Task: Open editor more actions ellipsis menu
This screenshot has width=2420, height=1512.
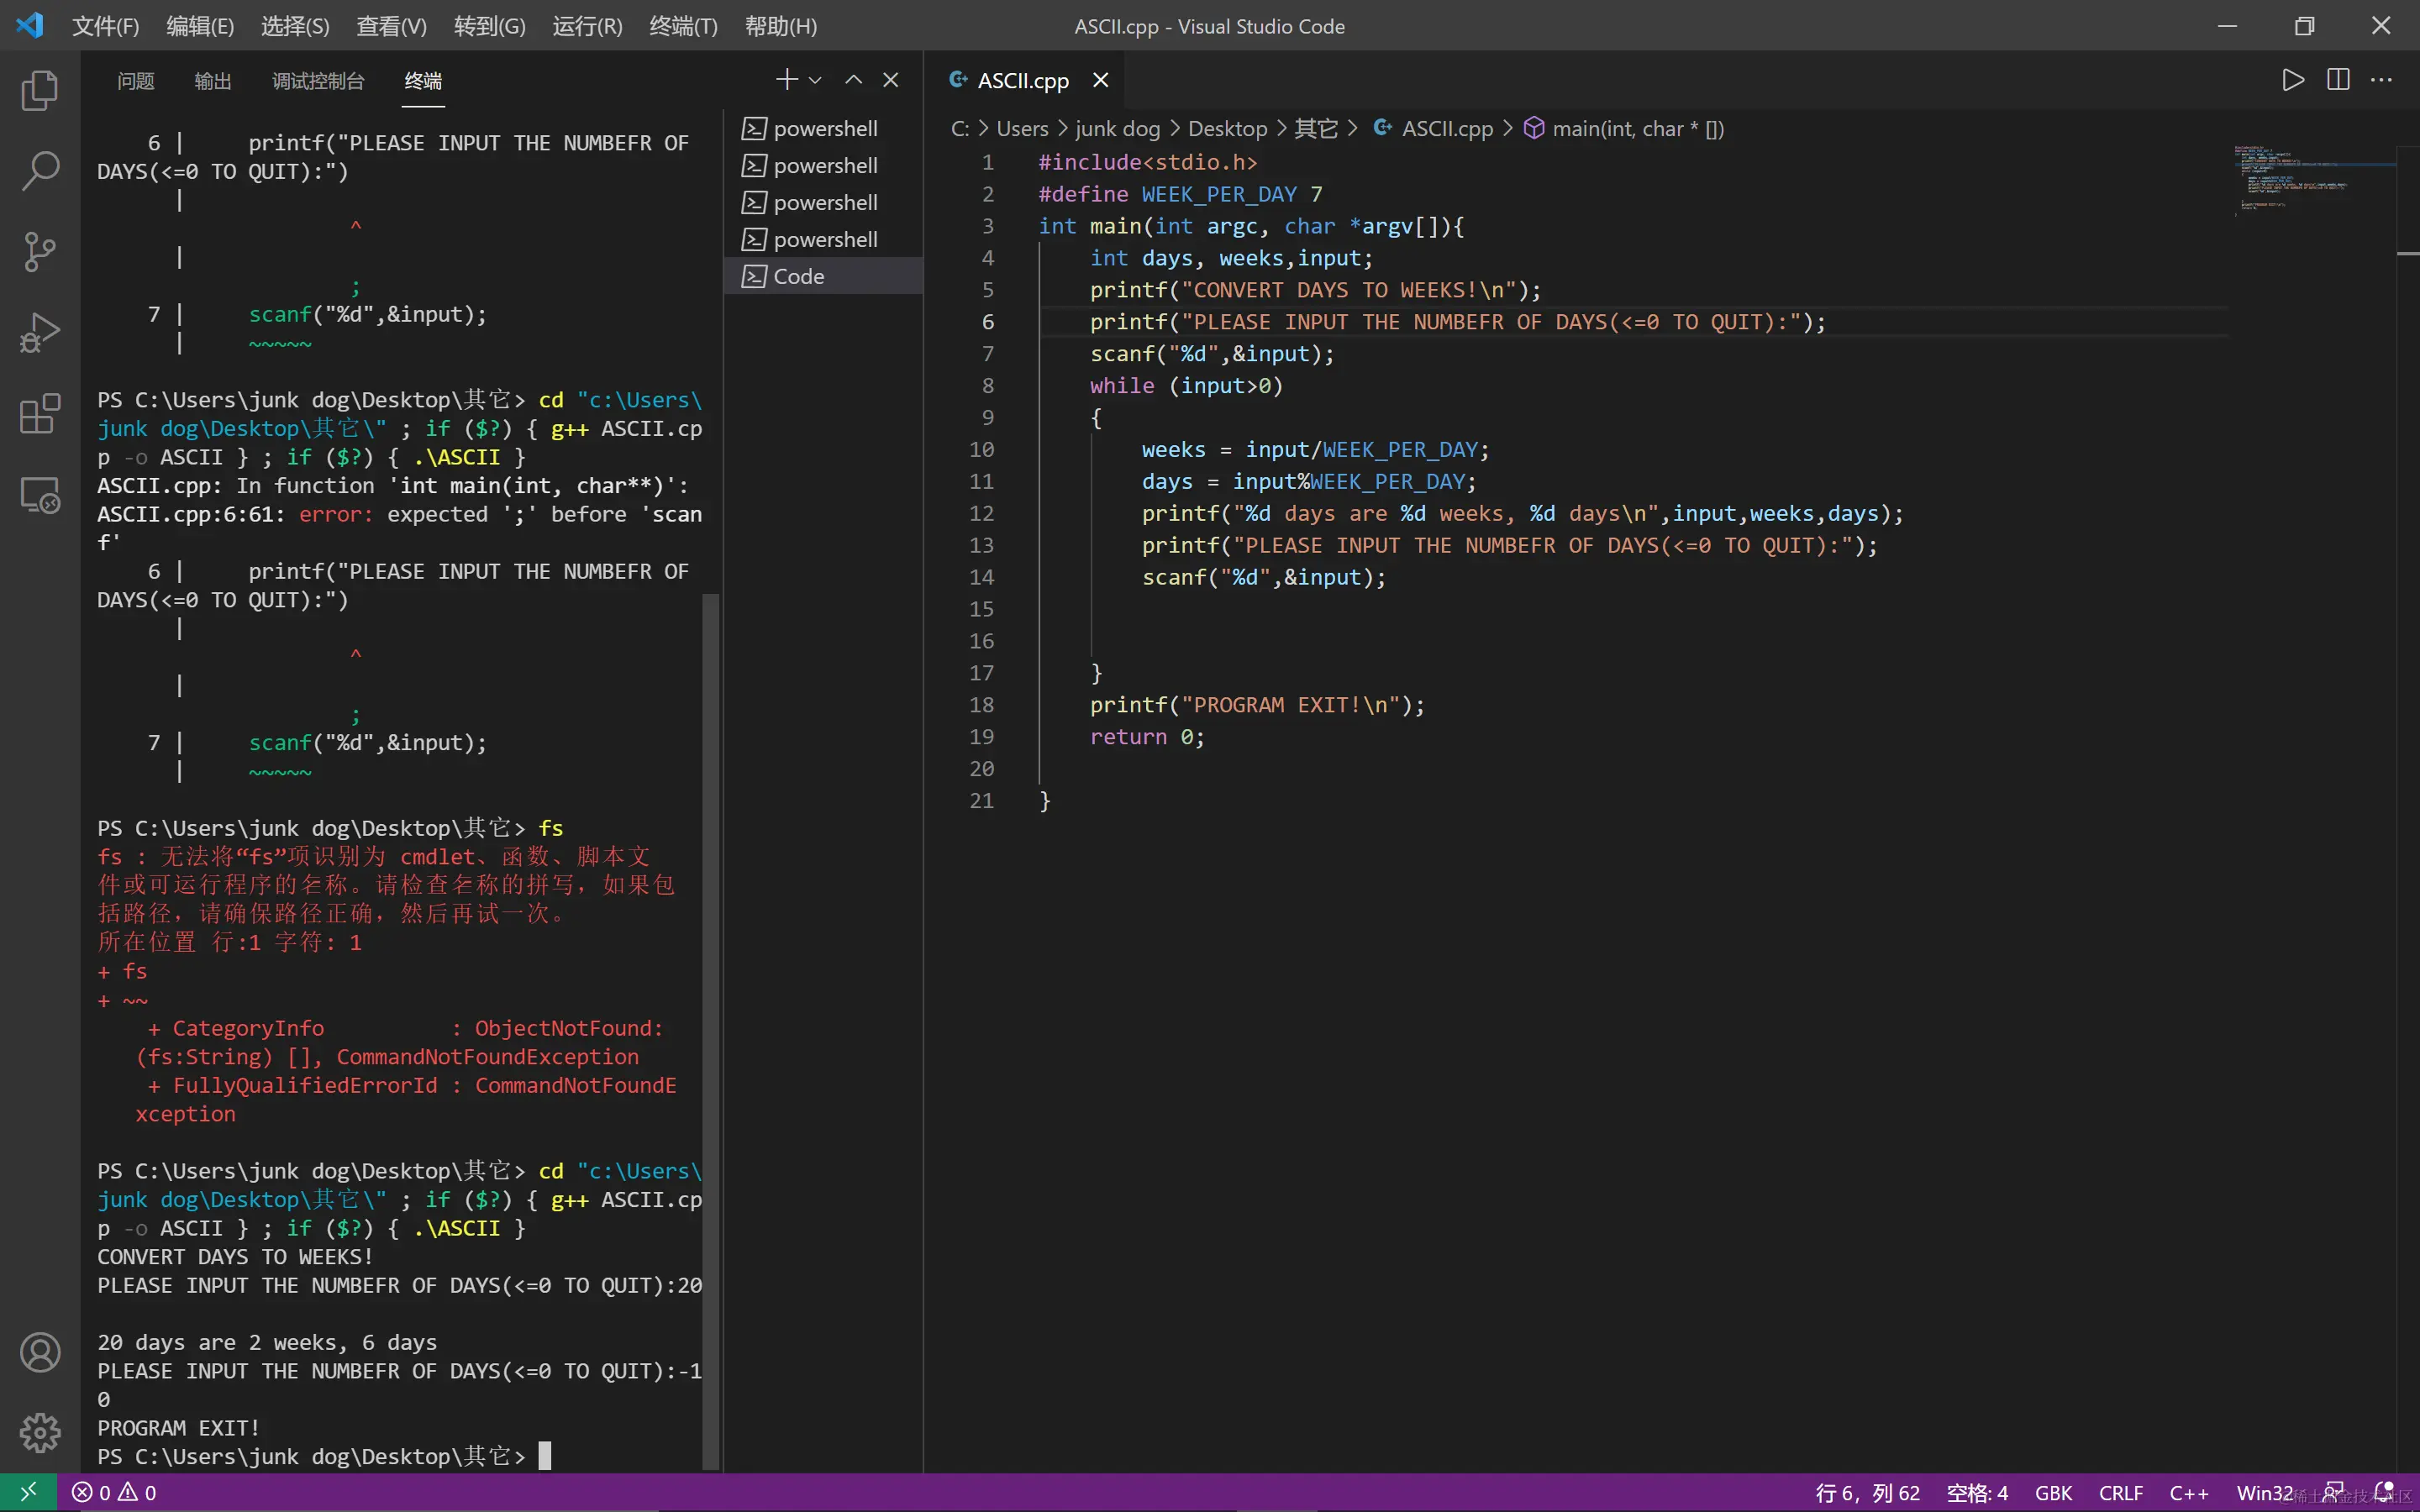Action: coord(2382,80)
